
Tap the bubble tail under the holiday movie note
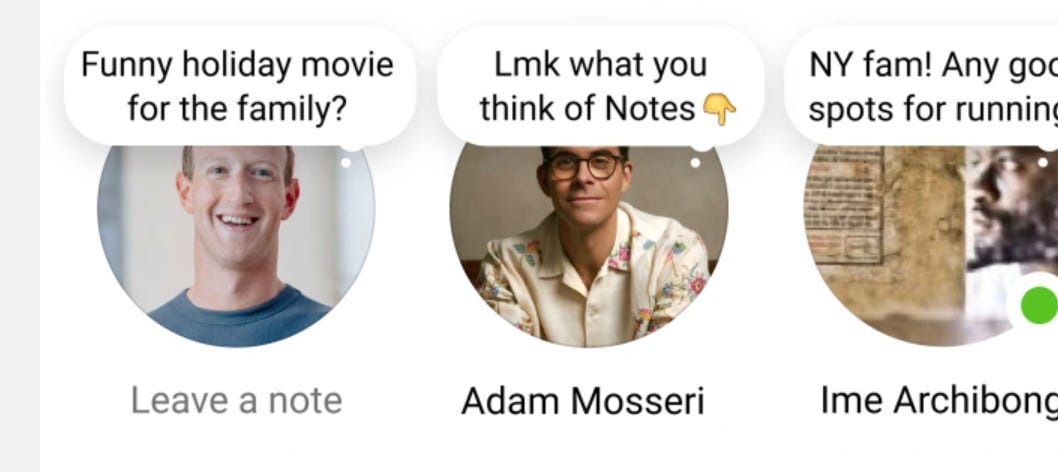[x=351, y=144]
